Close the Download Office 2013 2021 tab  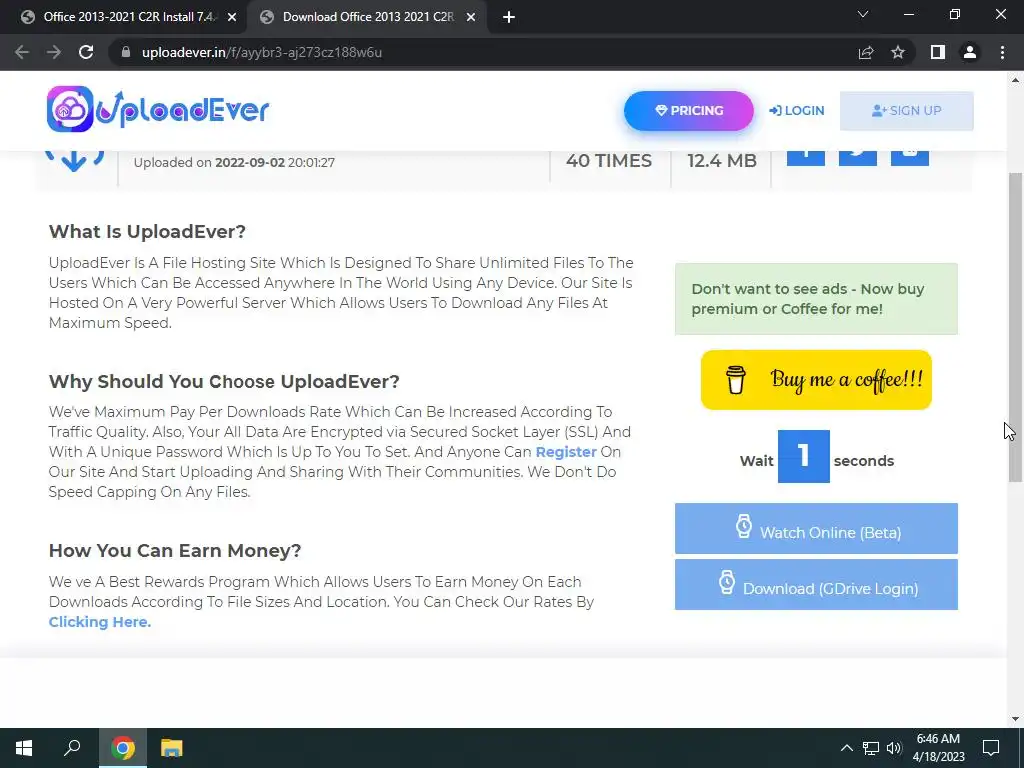[x=471, y=18]
